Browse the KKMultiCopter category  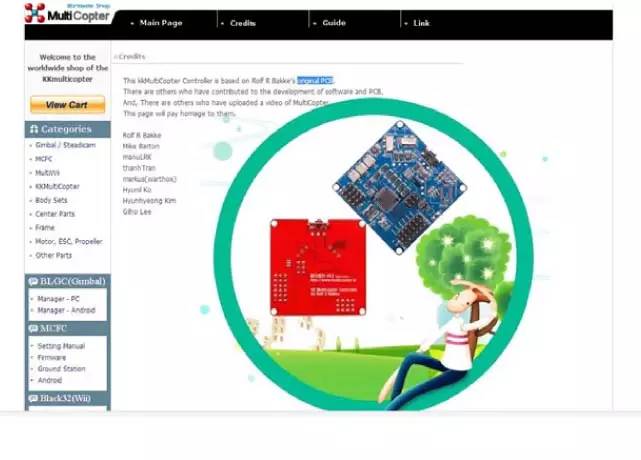[59, 186]
